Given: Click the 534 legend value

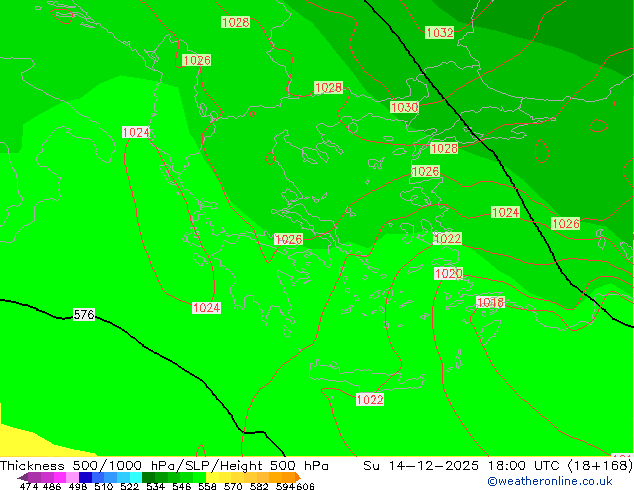Looking at the screenshot, I should [155, 486].
